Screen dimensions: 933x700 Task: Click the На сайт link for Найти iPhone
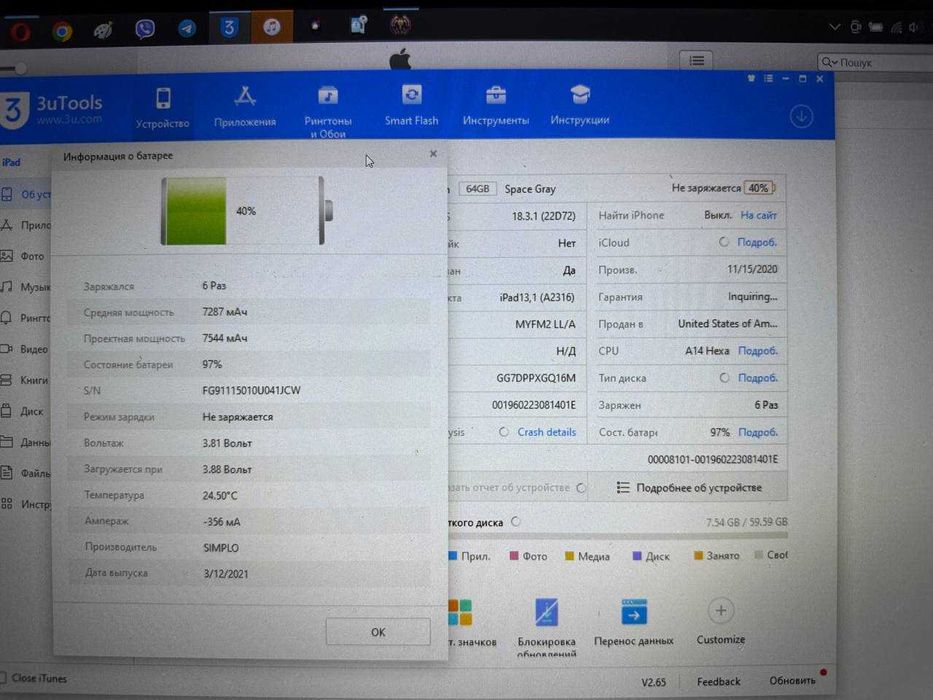click(x=758, y=215)
